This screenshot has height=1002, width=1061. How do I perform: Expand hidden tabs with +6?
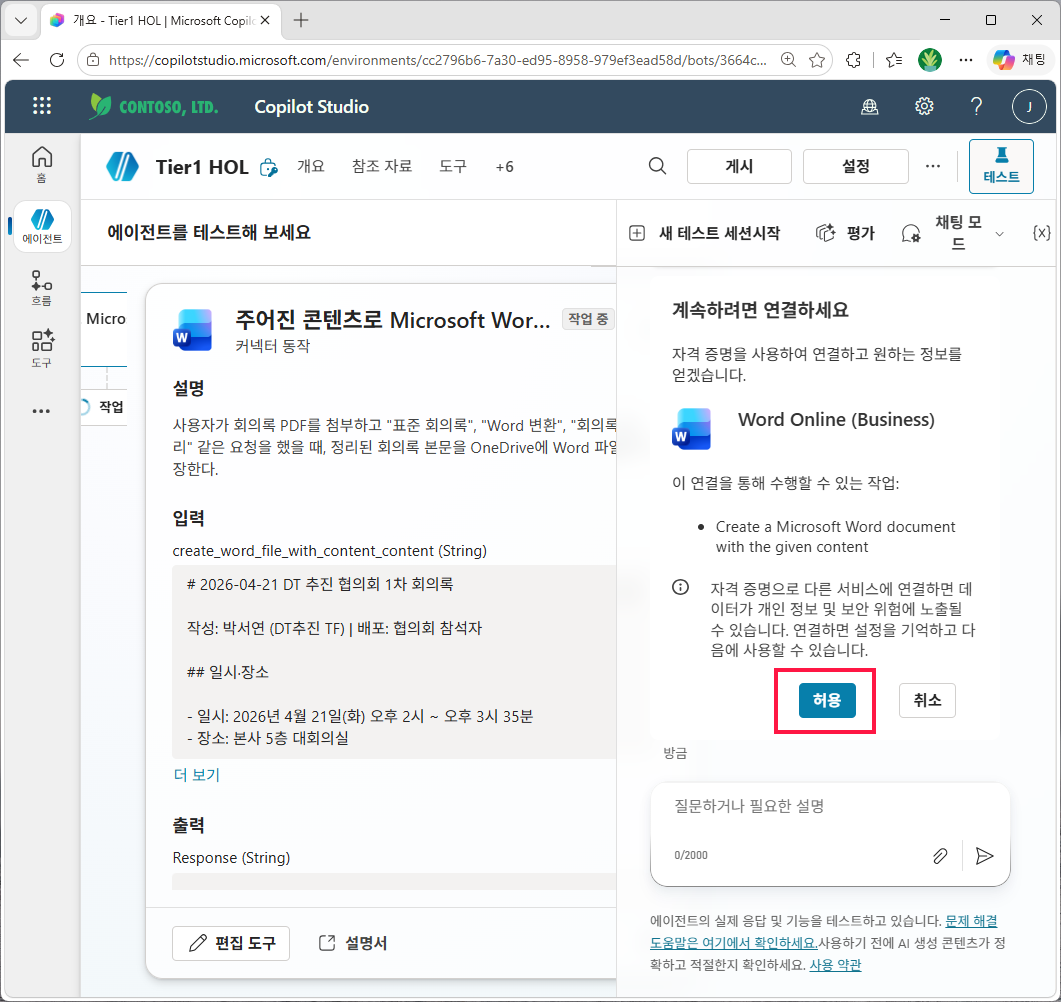point(505,166)
